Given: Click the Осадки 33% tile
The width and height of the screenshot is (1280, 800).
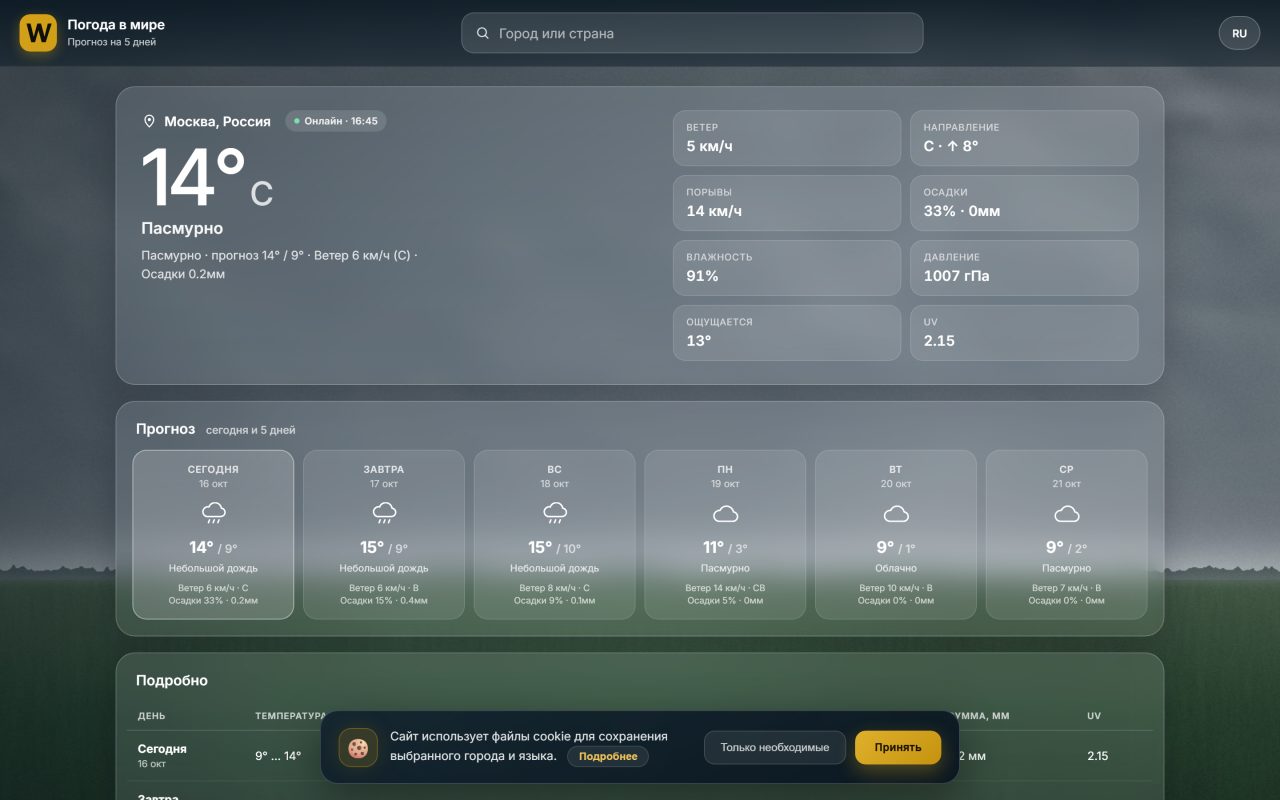Looking at the screenshot, I should [1024, 203].
